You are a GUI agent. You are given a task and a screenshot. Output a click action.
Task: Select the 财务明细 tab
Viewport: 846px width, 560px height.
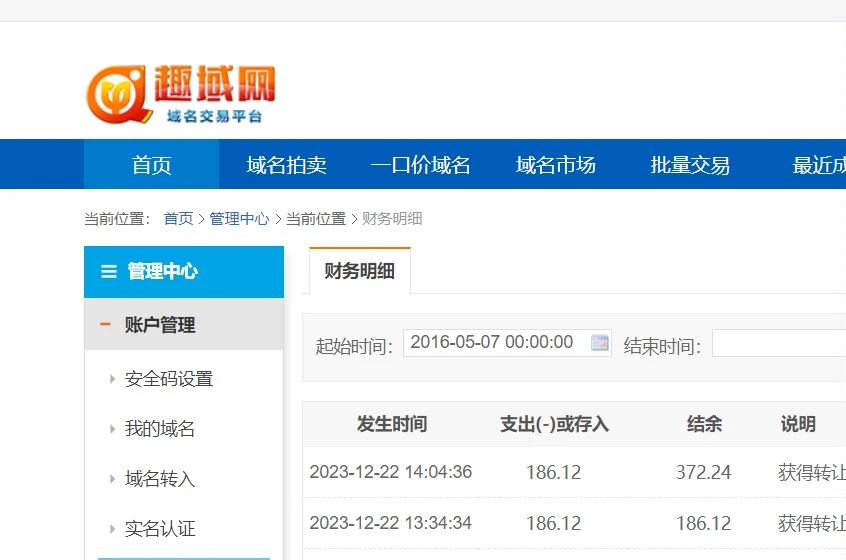(x=359, y=271)
